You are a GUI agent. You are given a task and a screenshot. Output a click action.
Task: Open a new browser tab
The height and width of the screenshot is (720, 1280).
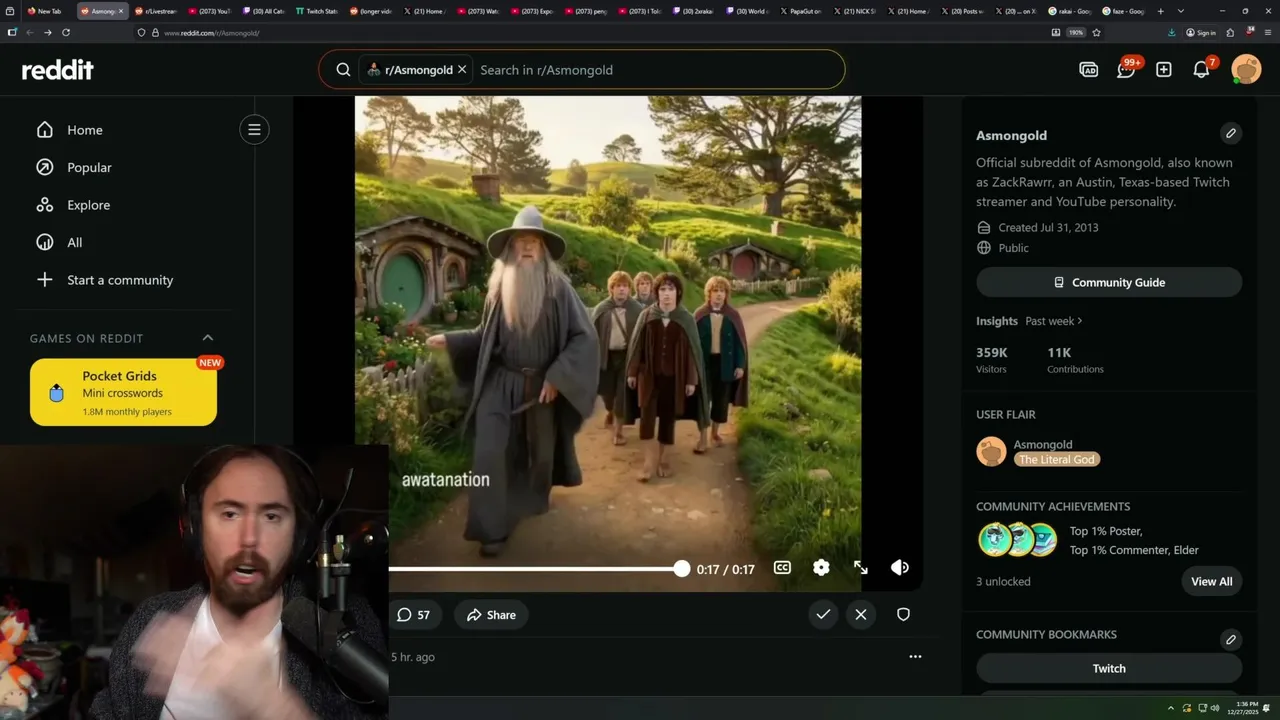pos(1160,11)
